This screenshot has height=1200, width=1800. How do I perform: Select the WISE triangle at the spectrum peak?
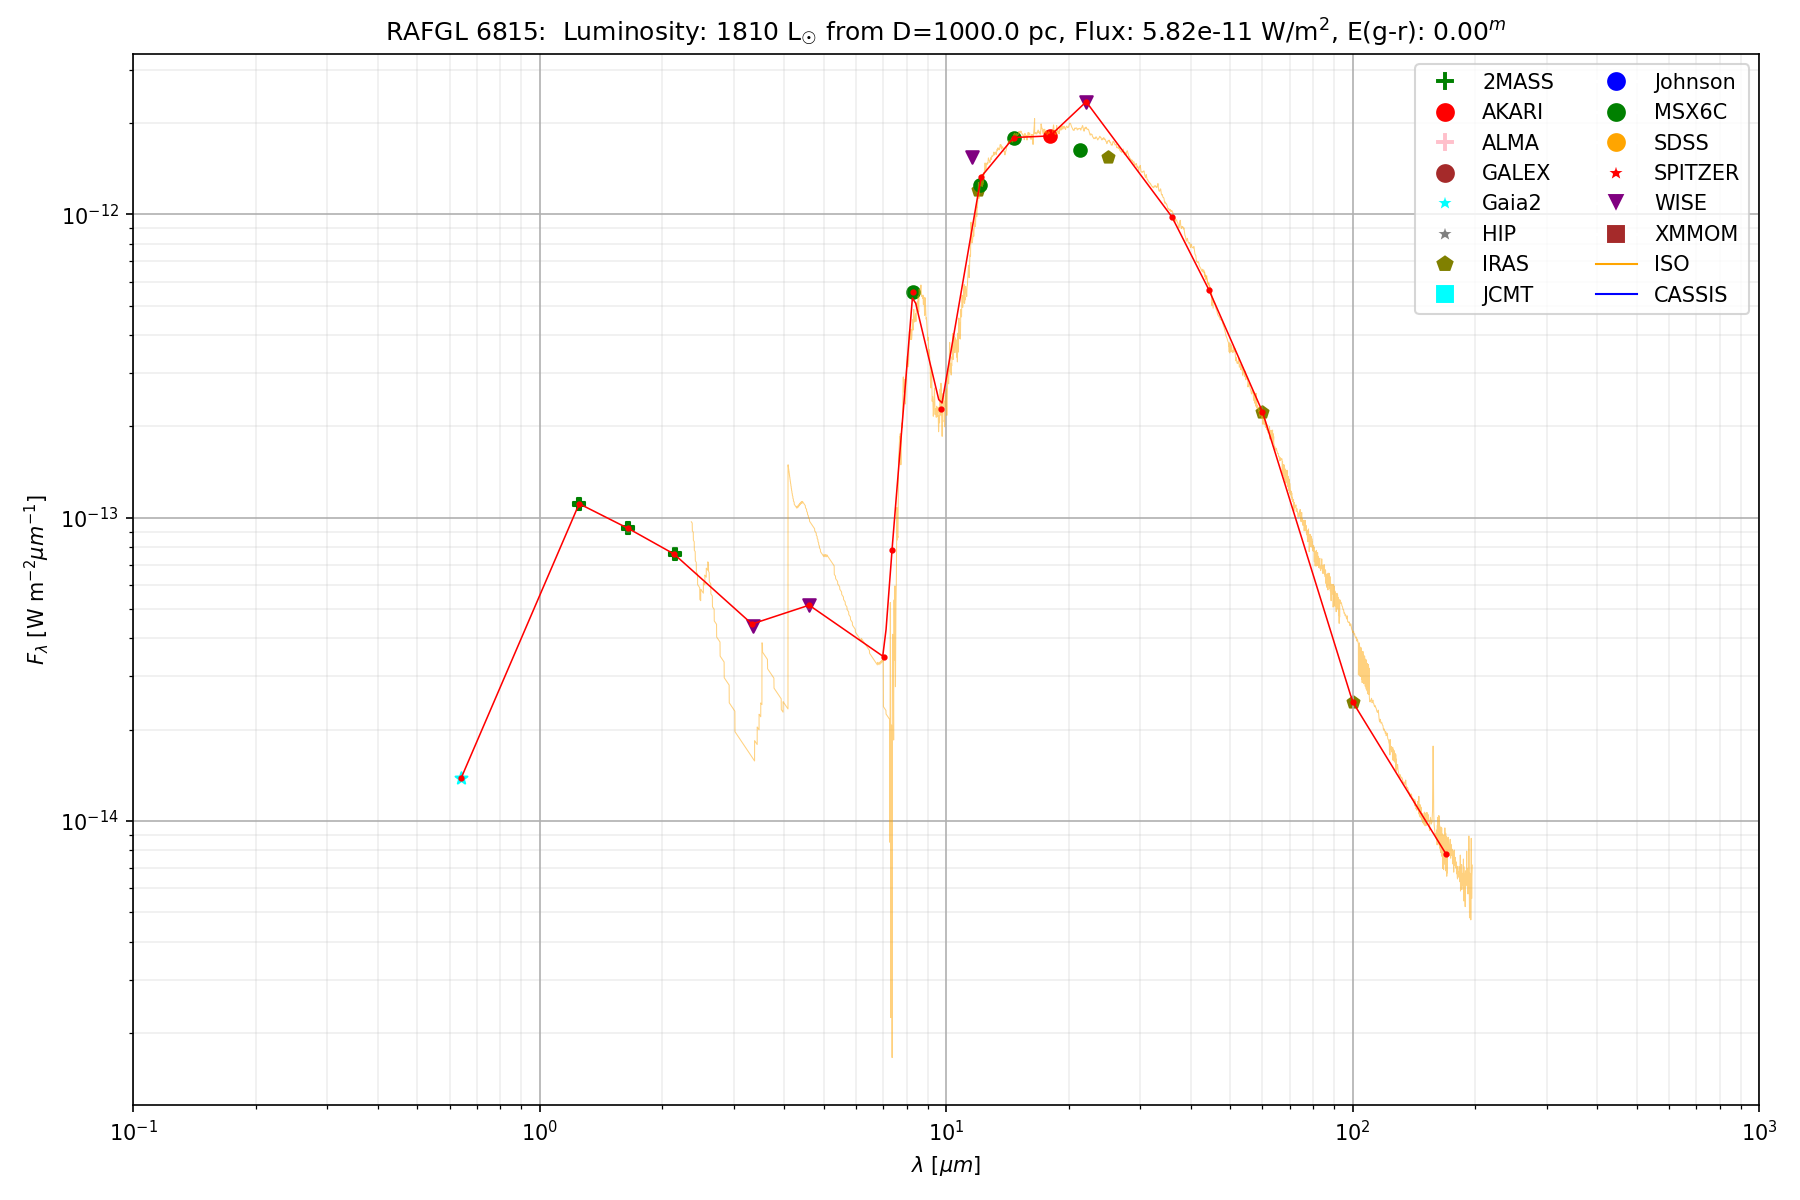(1086, 102)
